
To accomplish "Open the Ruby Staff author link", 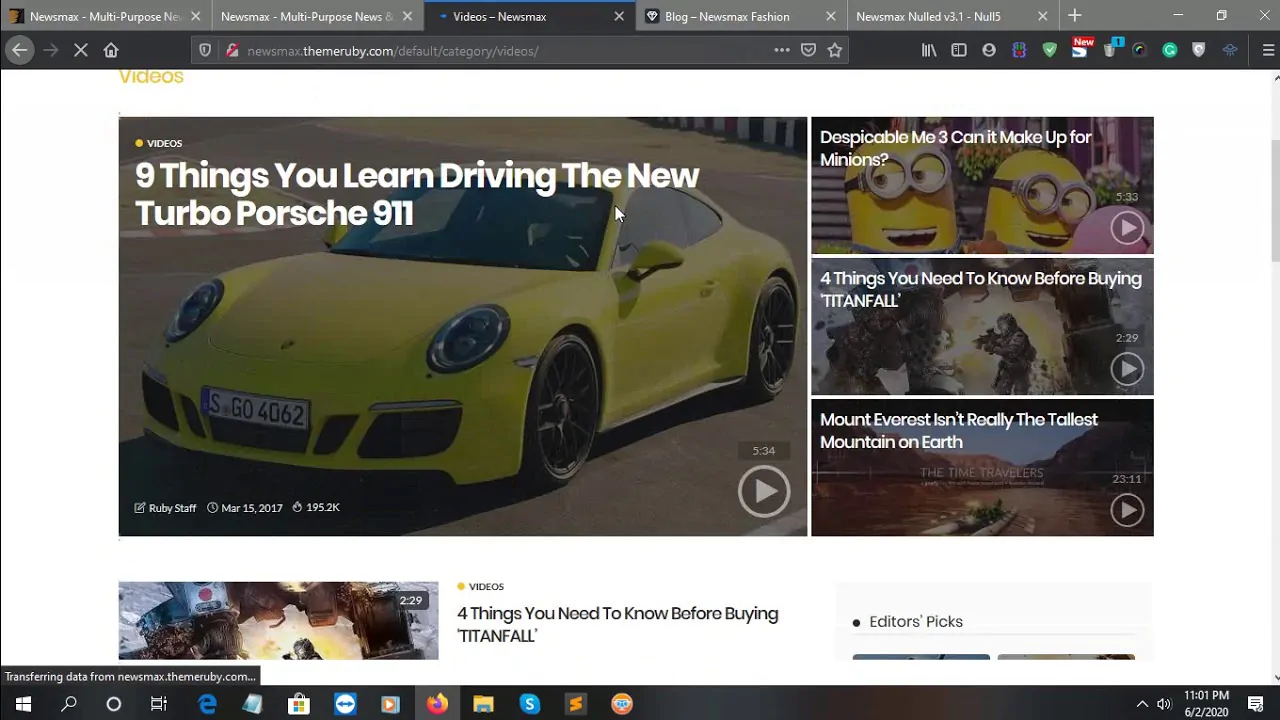I will pos(172,508).
